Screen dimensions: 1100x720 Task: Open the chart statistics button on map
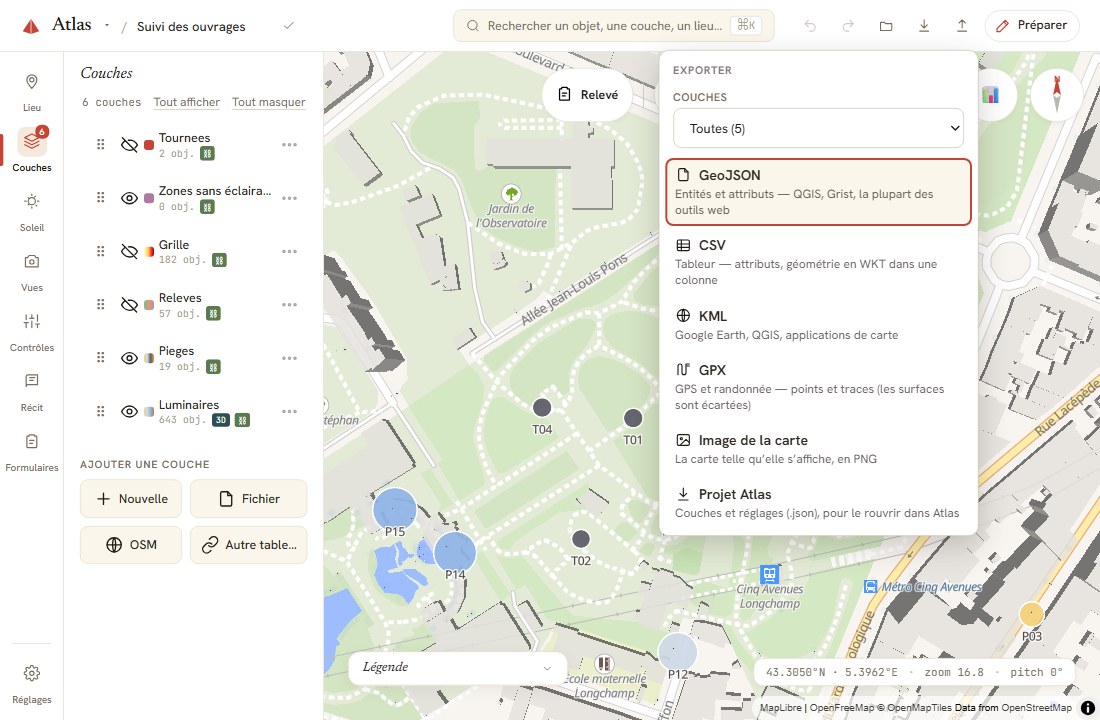[992, 95]
